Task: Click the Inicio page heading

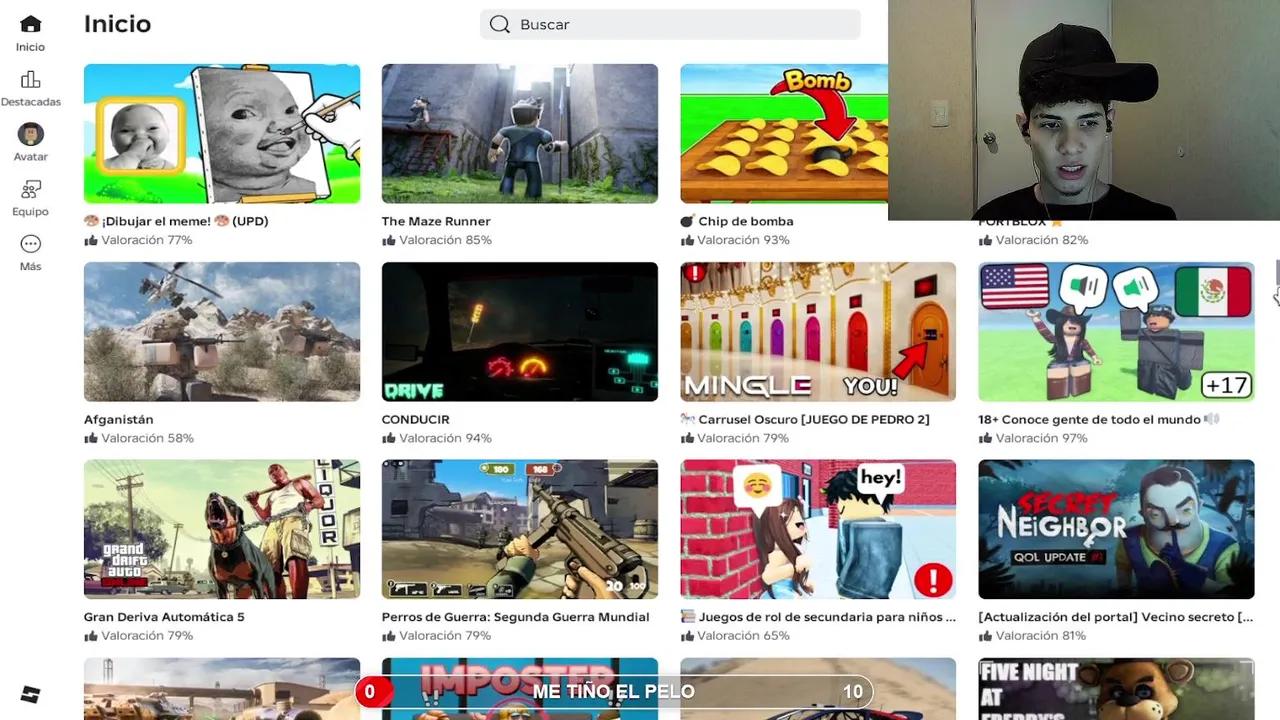Action: pyautogui.click(x=117, y=24)
